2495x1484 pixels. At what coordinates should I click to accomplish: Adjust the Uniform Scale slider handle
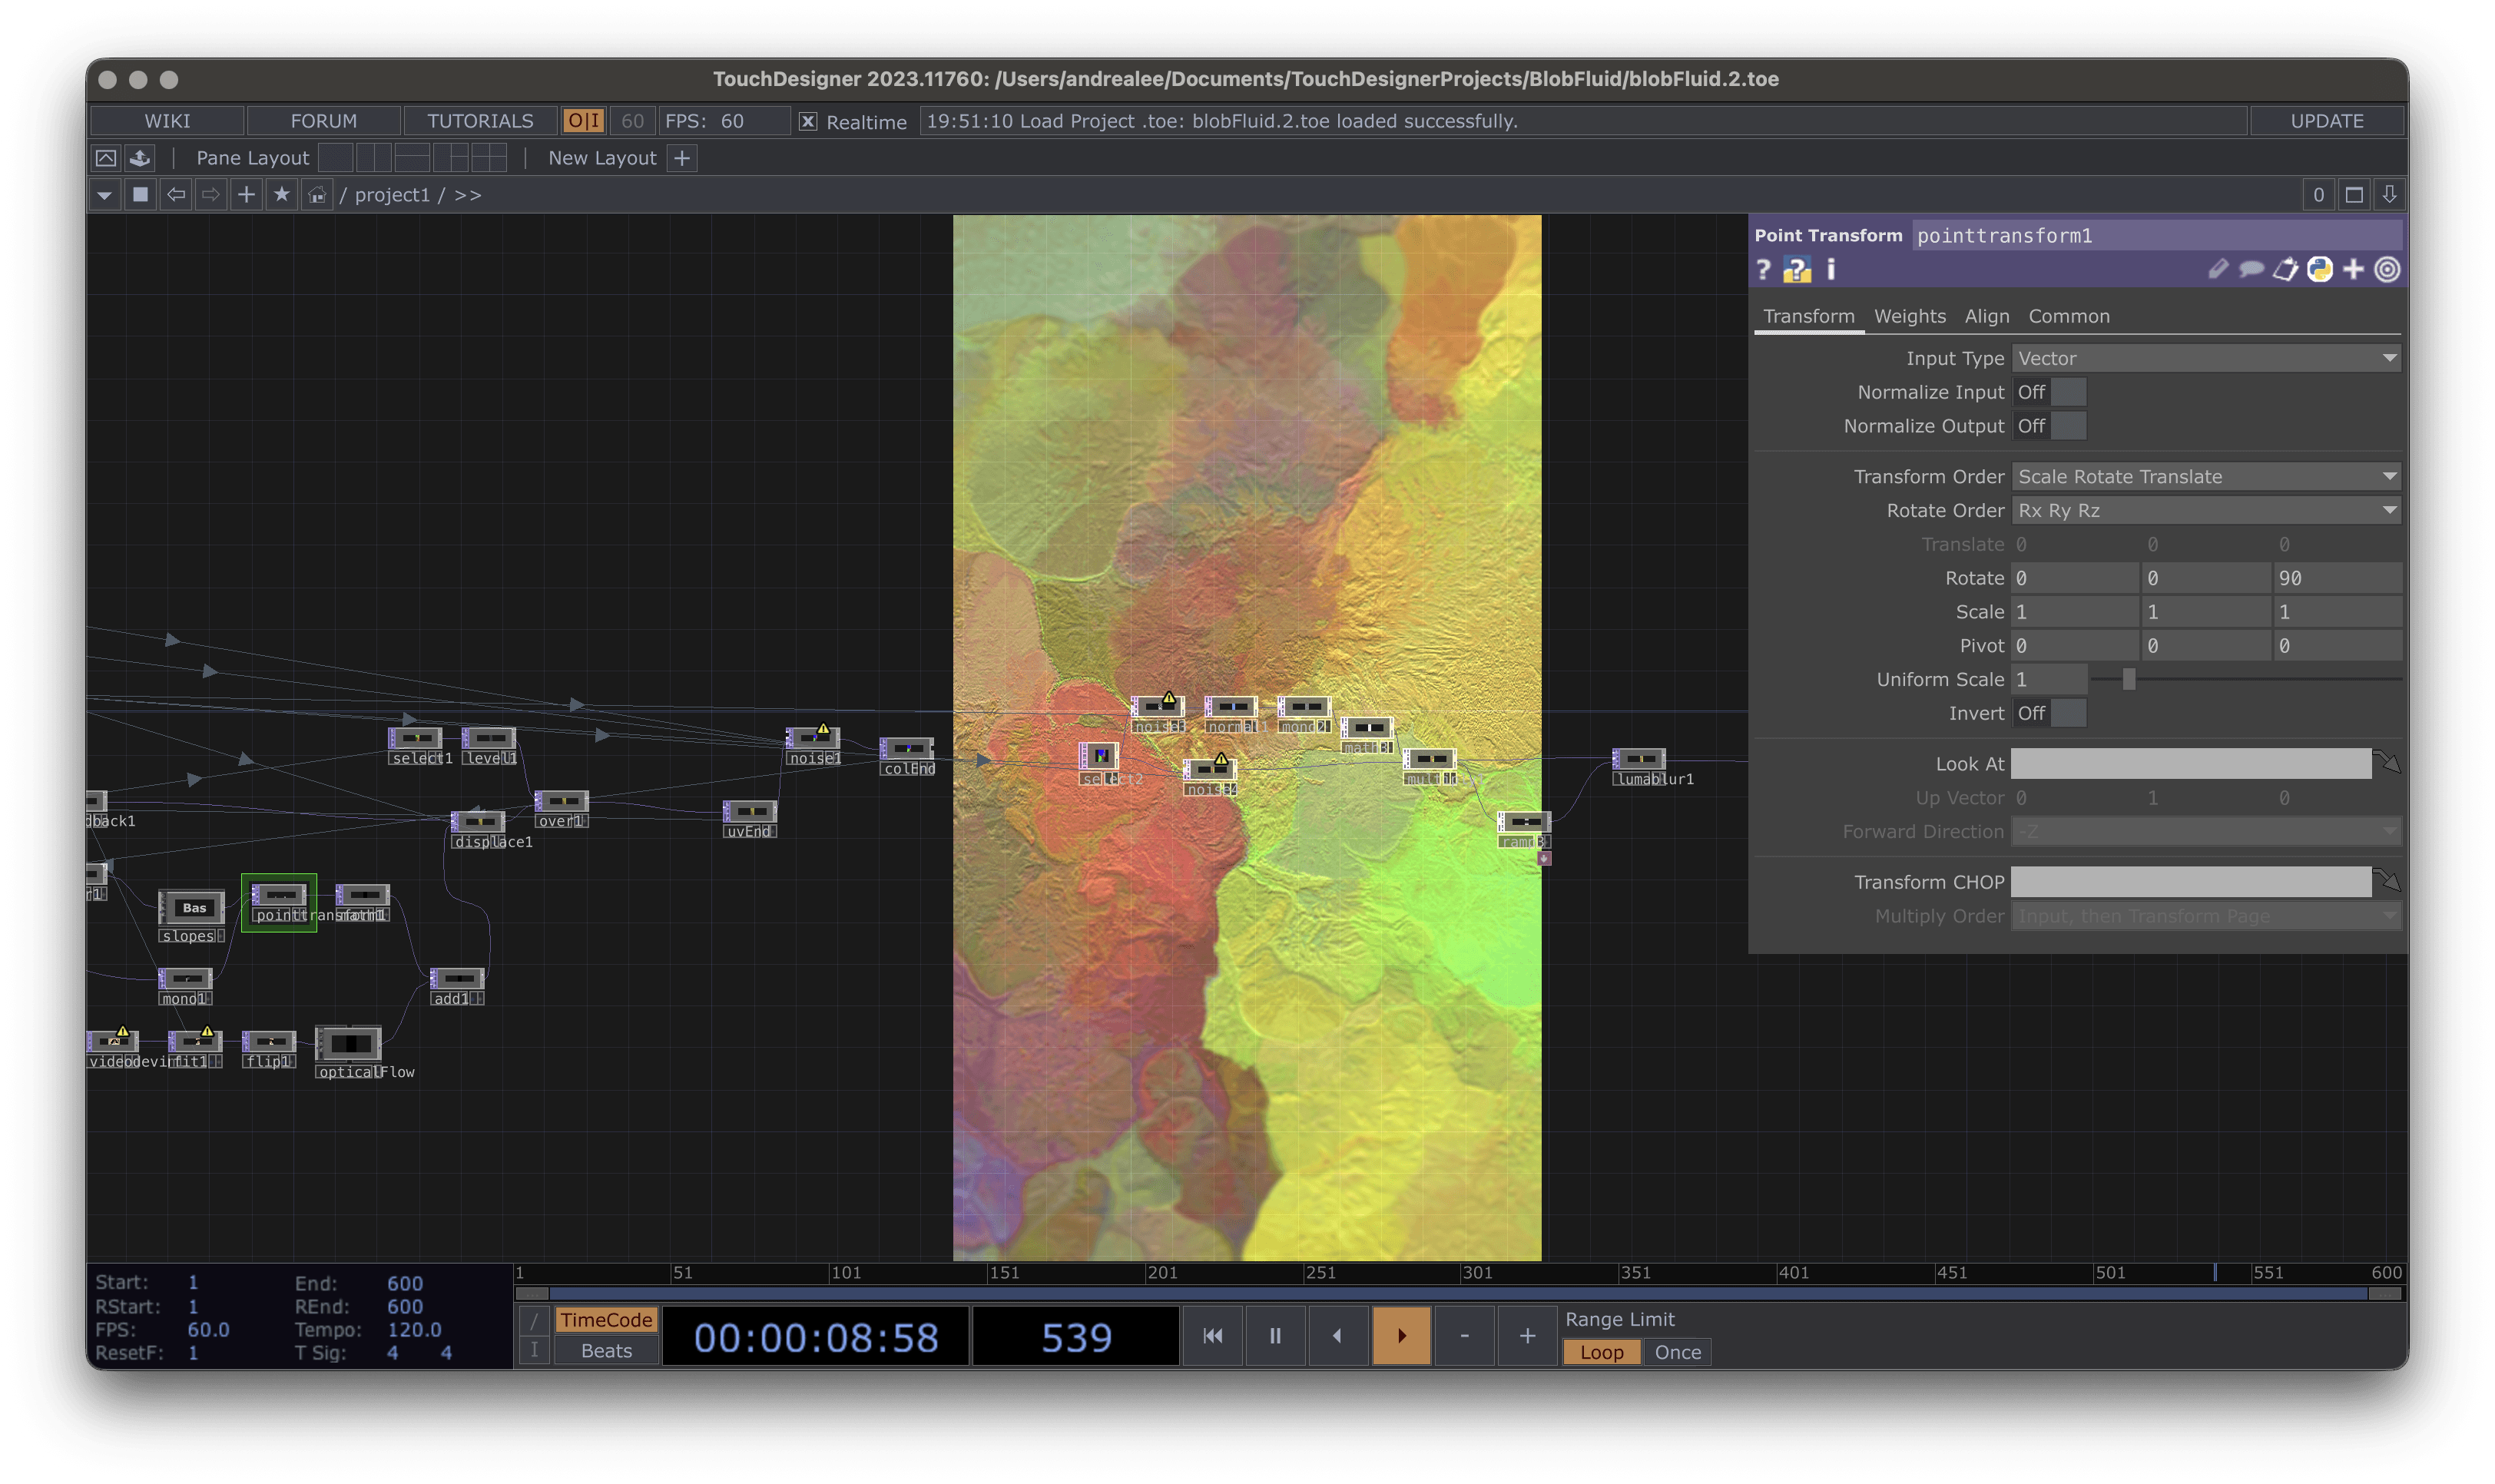point(2129,680)
